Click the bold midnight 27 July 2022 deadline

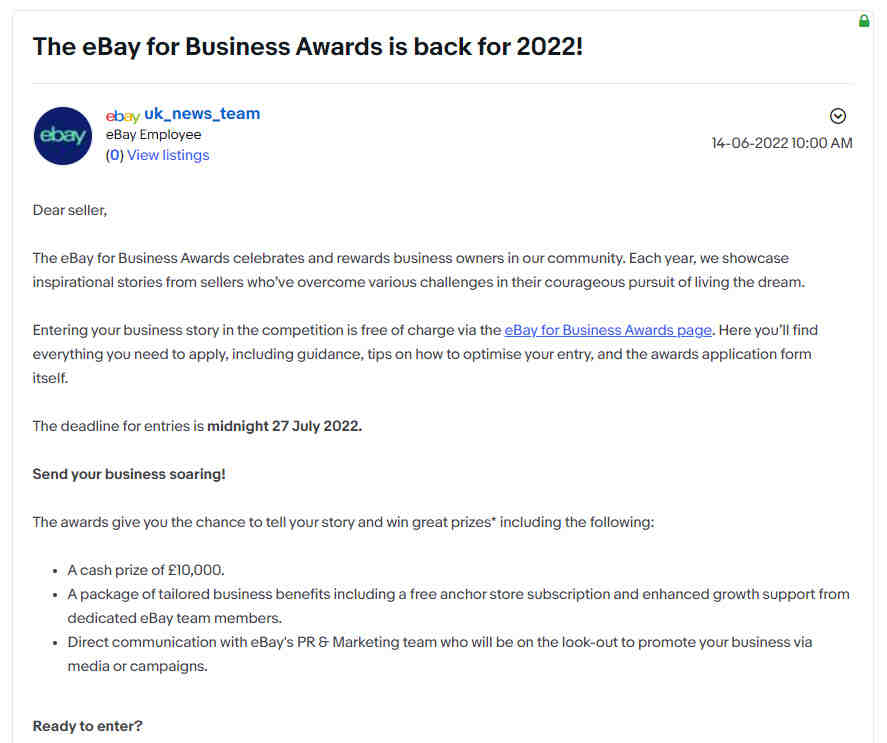click(285, 426)
